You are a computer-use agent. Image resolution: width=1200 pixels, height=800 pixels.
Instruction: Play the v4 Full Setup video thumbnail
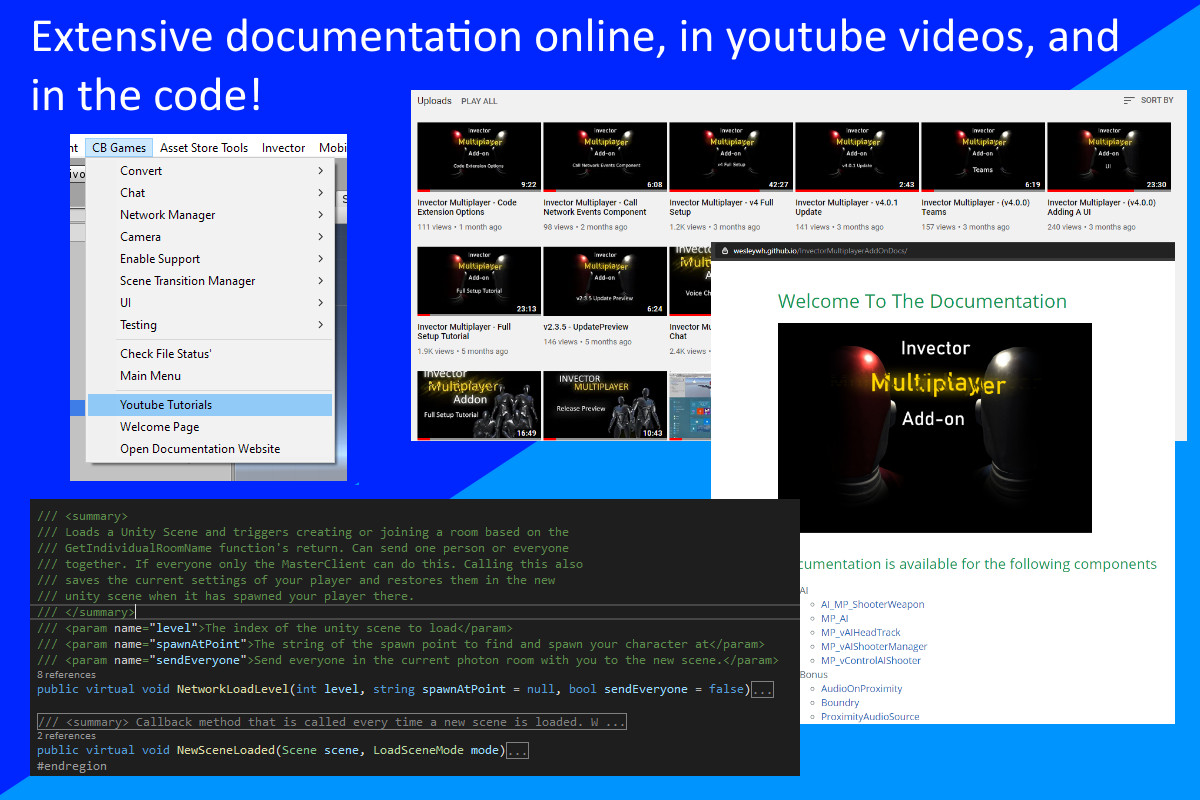coord(731,156)
